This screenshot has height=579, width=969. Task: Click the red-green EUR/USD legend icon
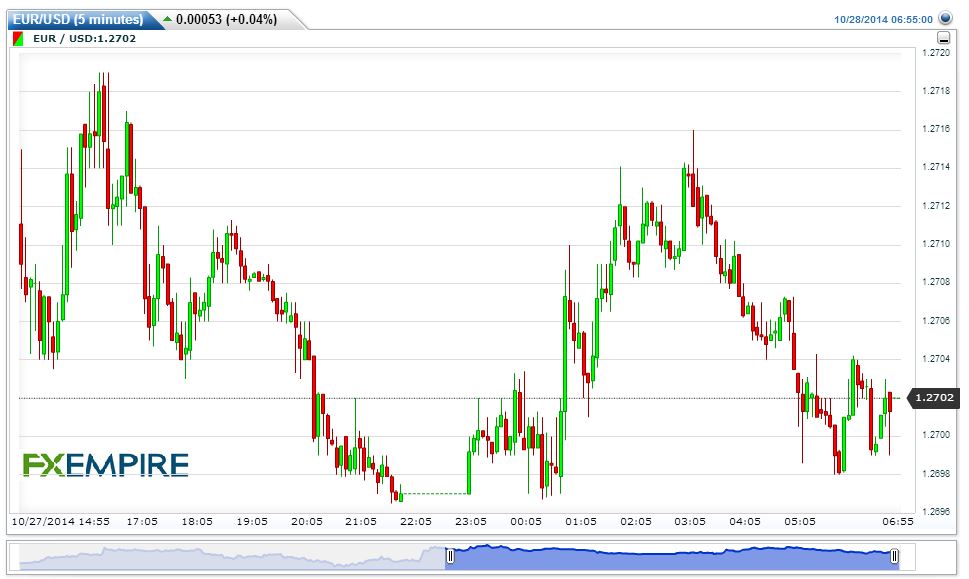pos(18,38)
